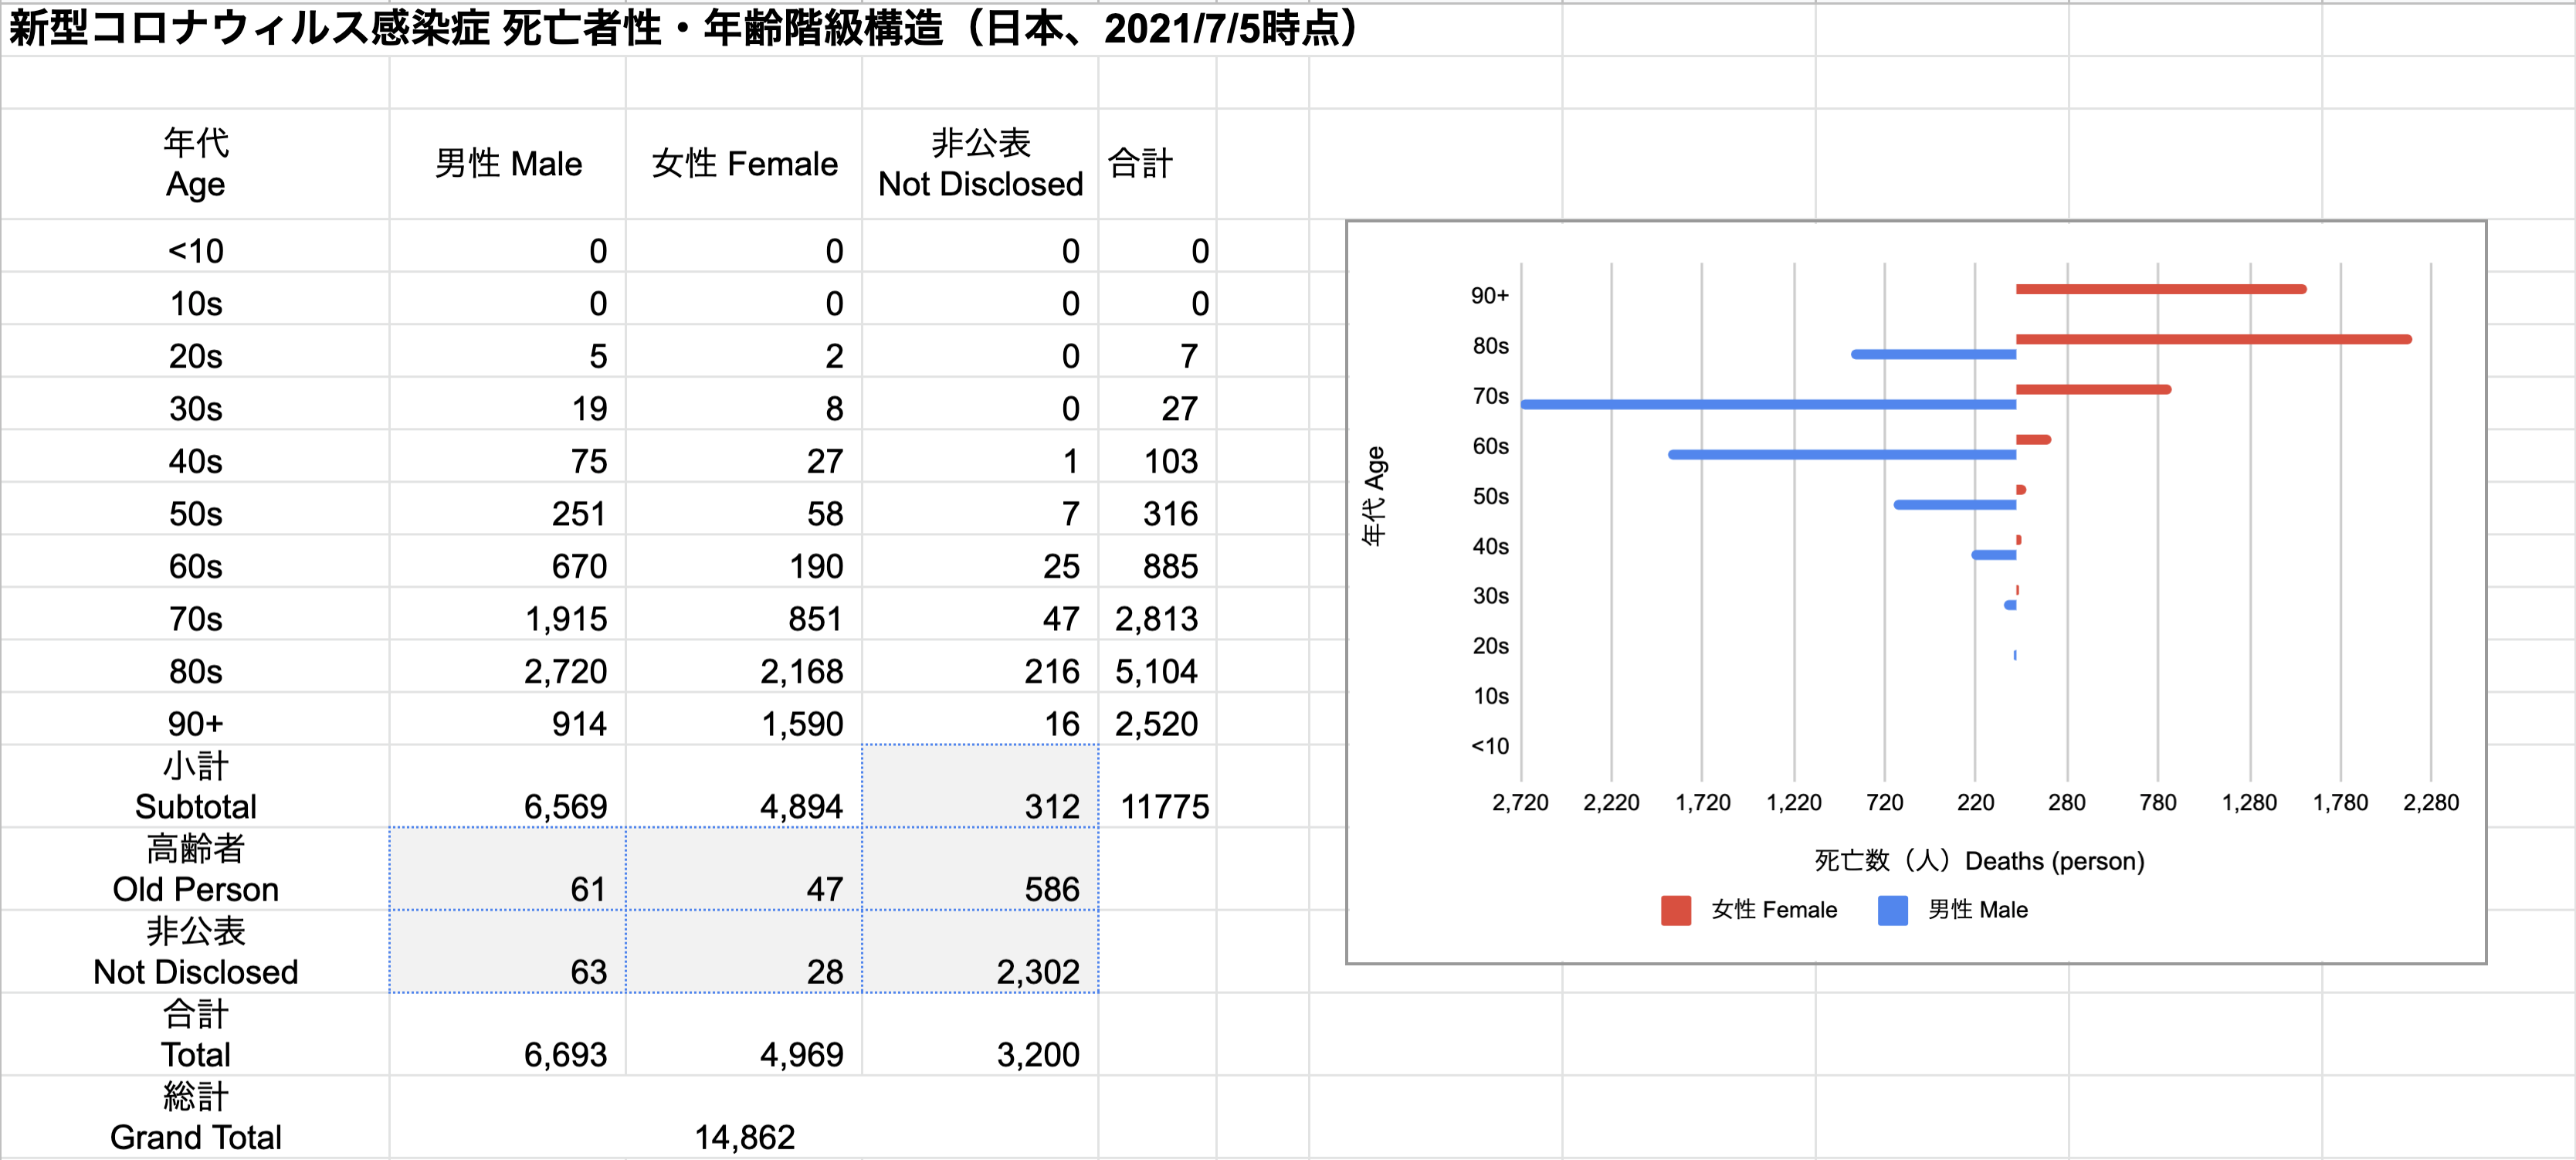The width and height of the screenshot is (2576, 1160).
Task: Click the 年代 Age column header
Action: (x=195, y=163)
